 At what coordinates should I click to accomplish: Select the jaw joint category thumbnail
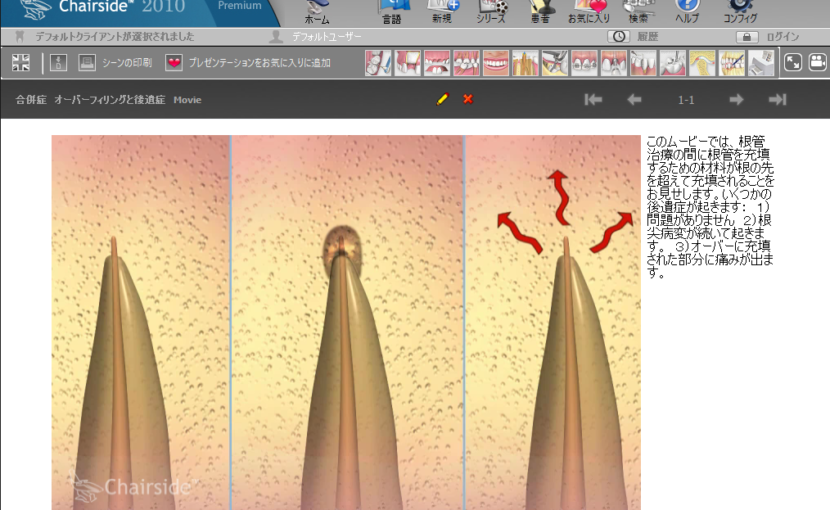(x=702, y=63)
